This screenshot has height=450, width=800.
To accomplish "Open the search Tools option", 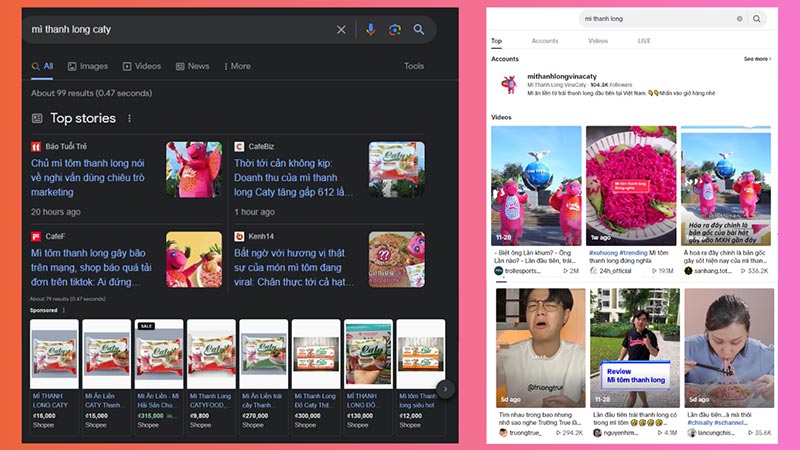I will 414,66.
